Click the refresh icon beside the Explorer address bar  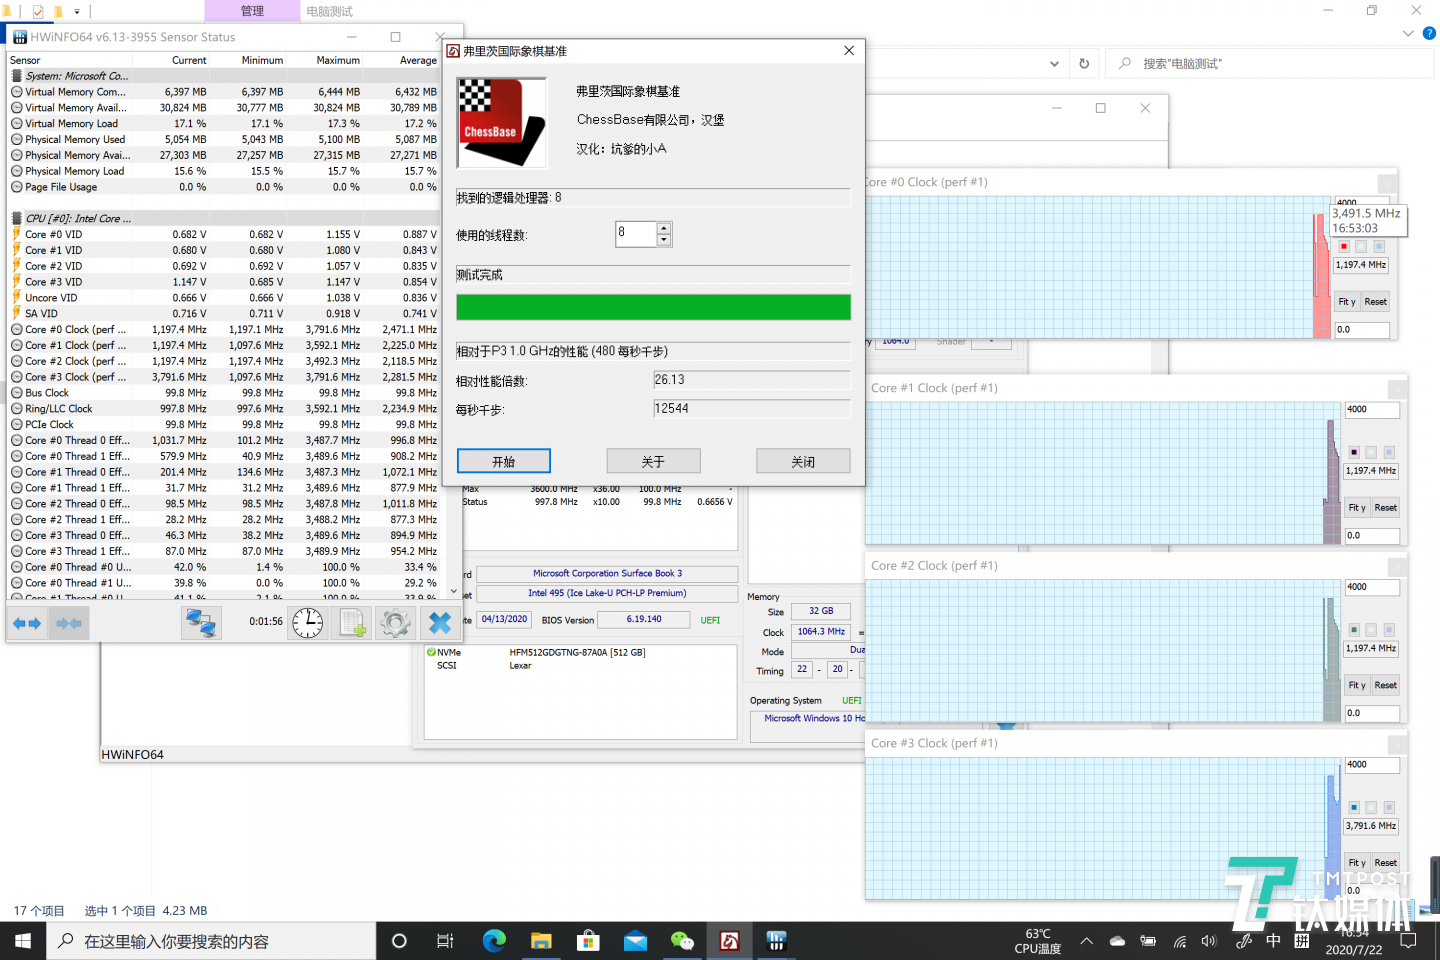tap(1084, 64)
